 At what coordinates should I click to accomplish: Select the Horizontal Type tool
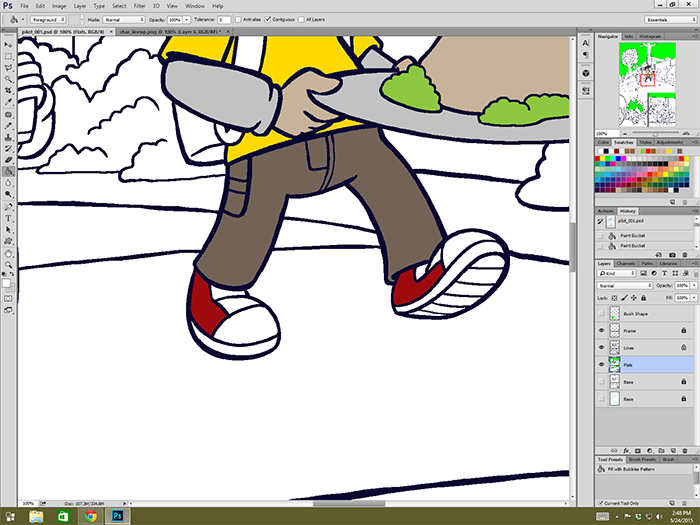pos(8,218)
